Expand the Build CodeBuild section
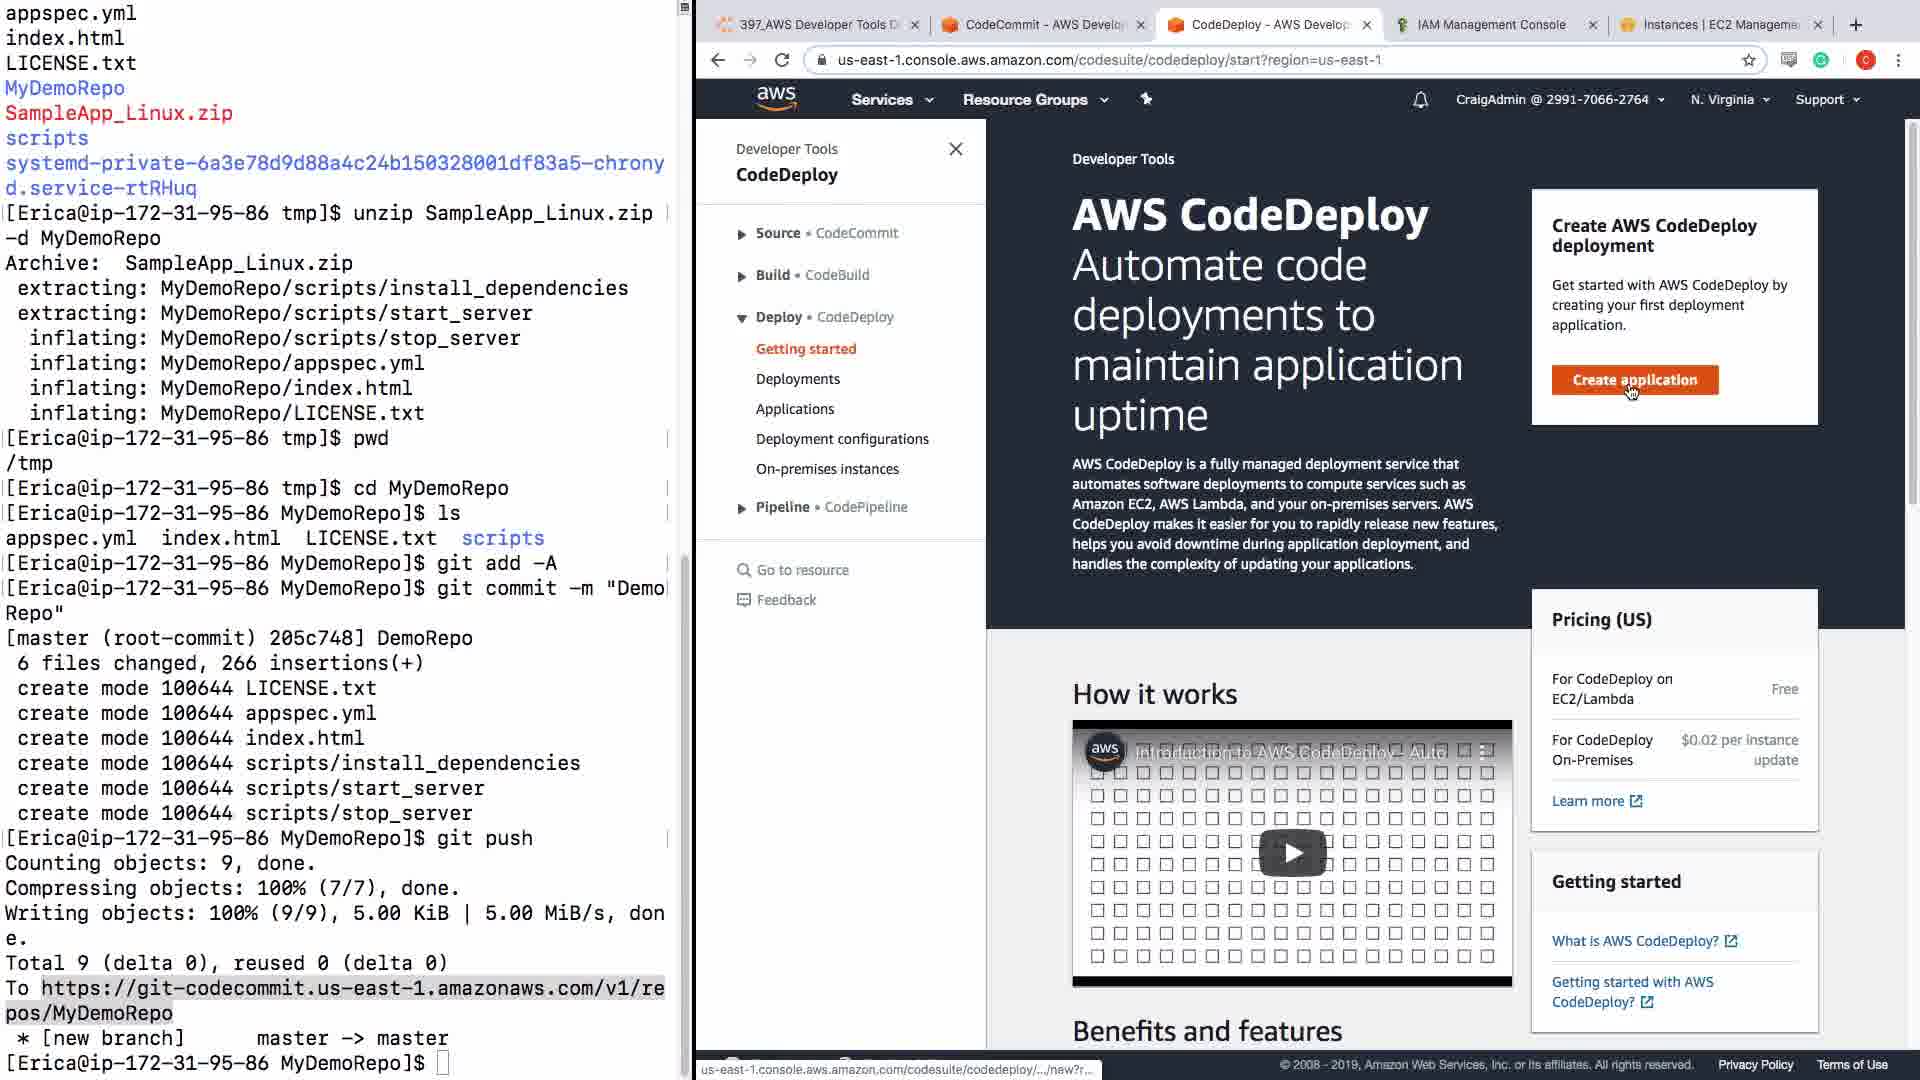 point(742,276)
